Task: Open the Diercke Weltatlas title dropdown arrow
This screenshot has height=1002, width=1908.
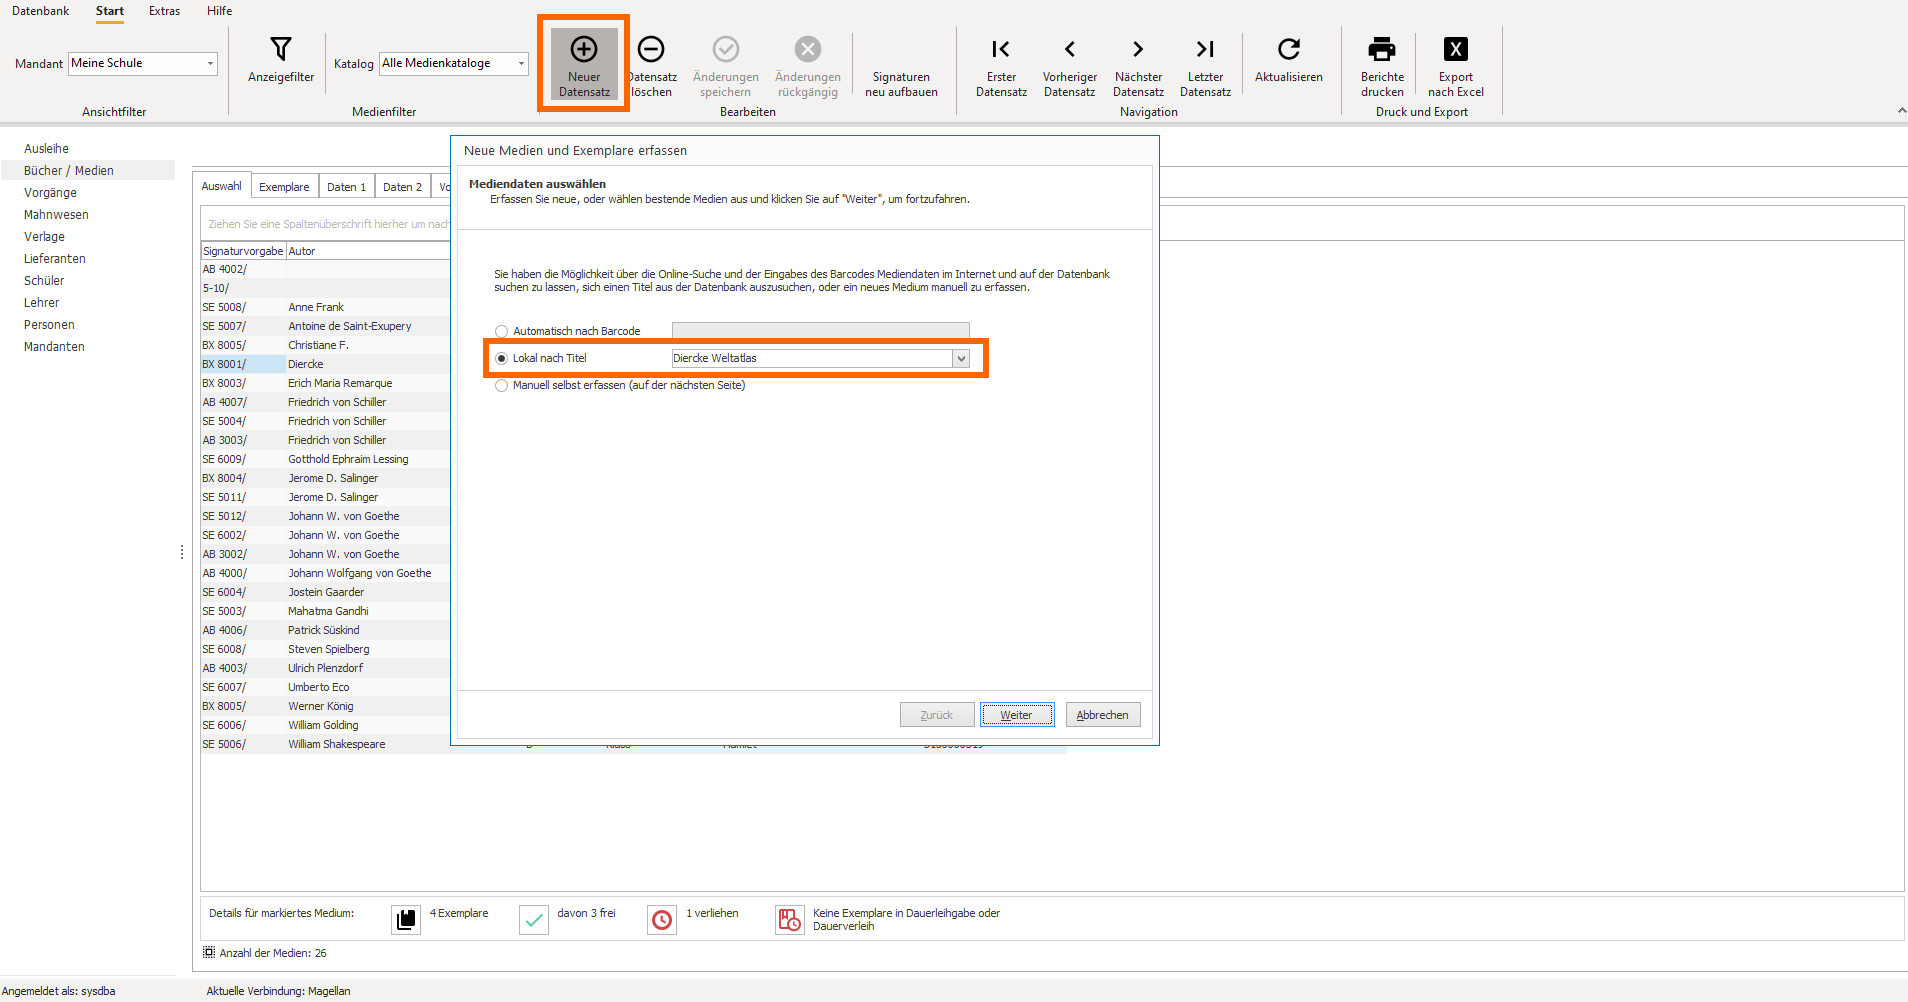Action: tap(961, 358)
